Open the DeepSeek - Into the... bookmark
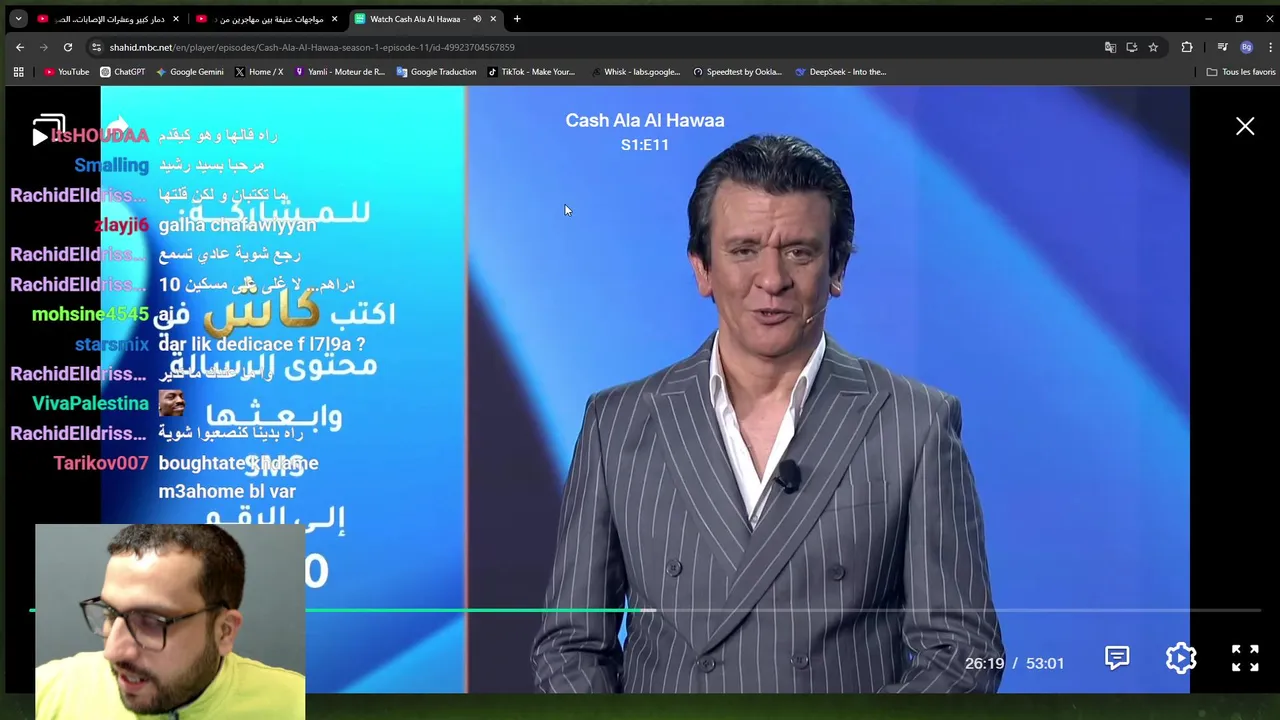 [840, 72]
